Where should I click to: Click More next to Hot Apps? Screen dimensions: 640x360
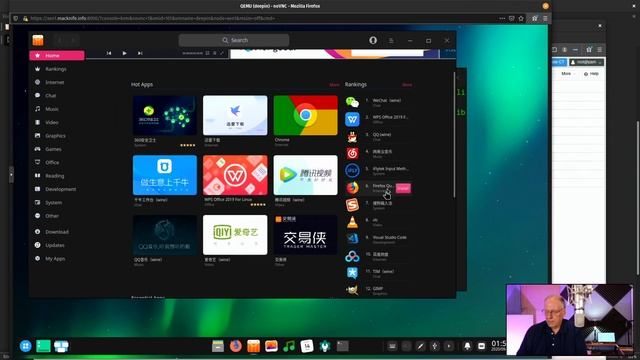coord(334,85)
